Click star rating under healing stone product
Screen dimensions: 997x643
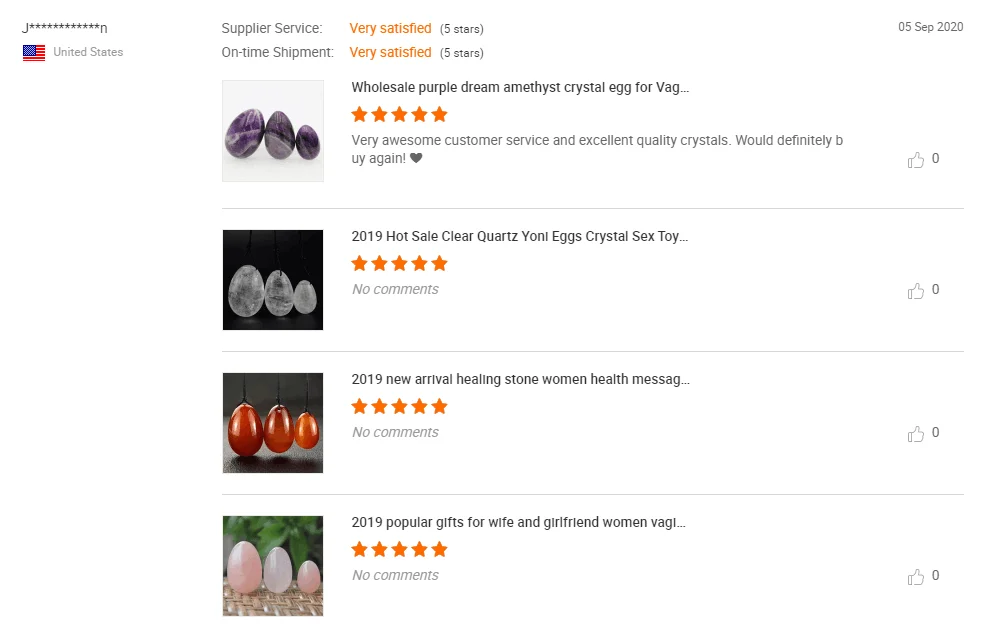(x=399, y=407)
